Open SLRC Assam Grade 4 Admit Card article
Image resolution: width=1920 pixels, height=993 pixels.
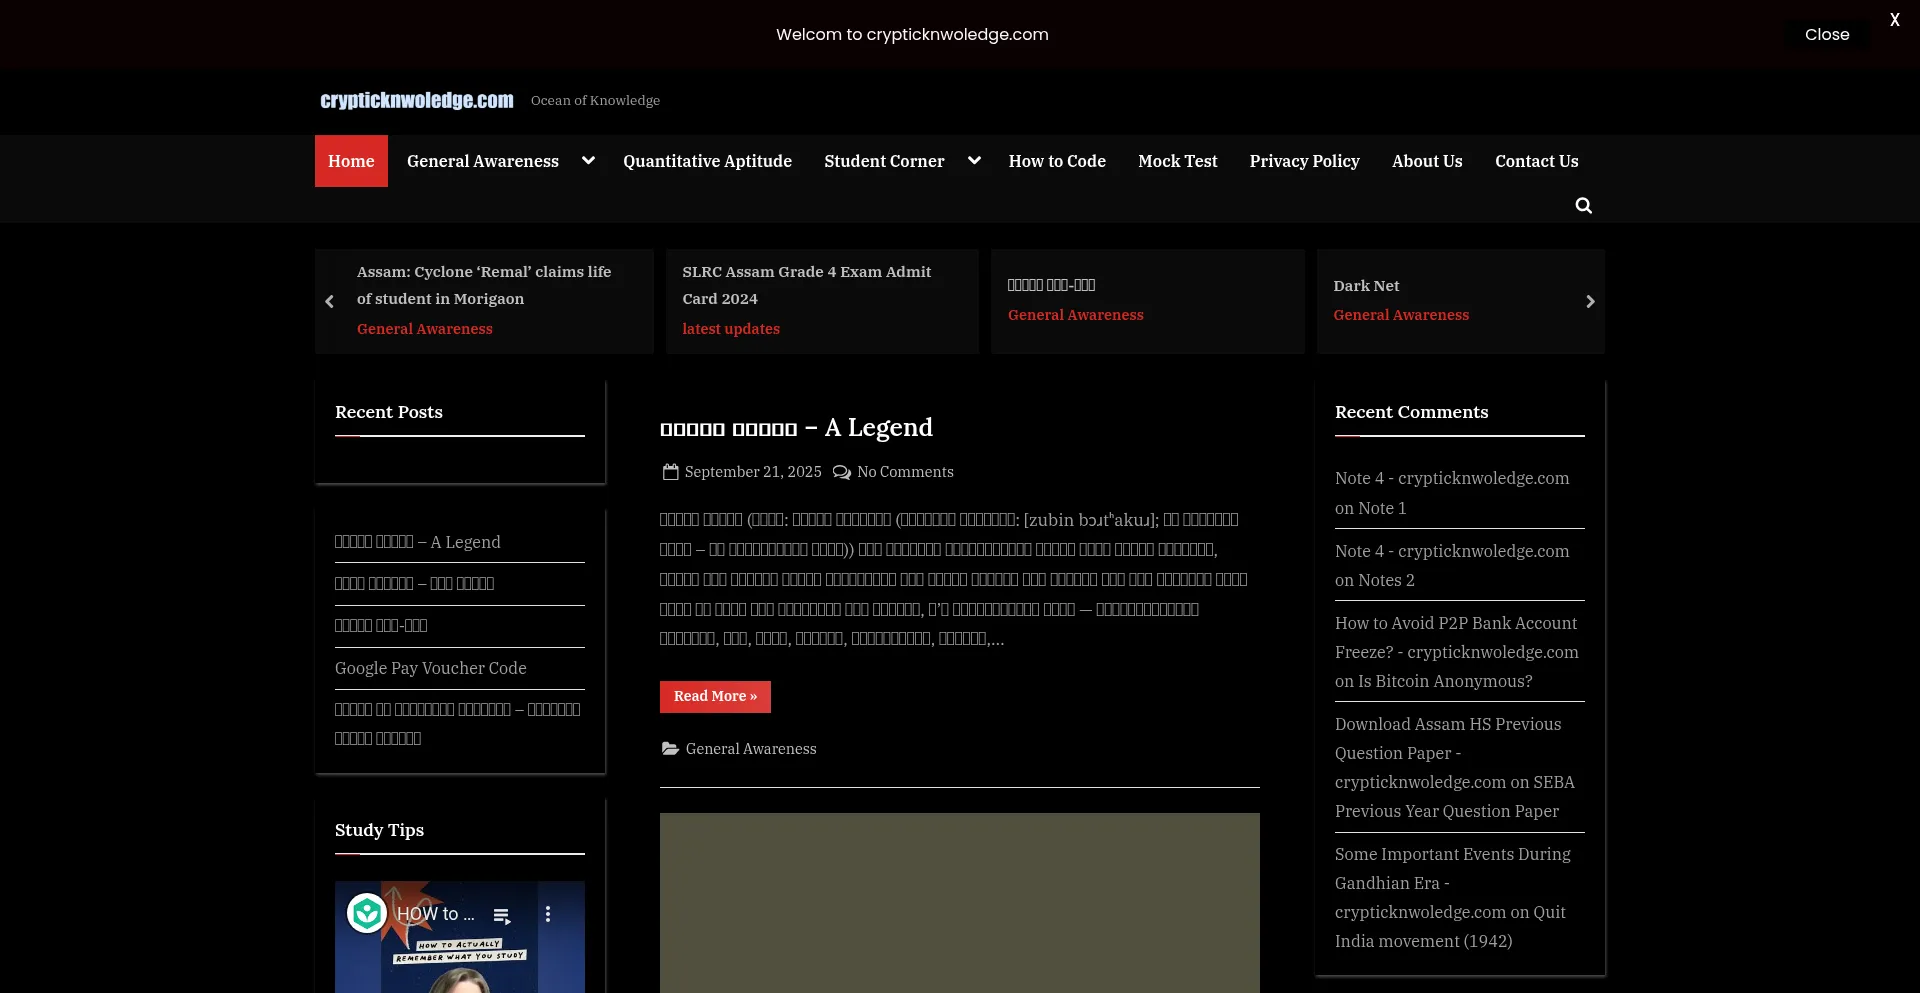point(806,285)
